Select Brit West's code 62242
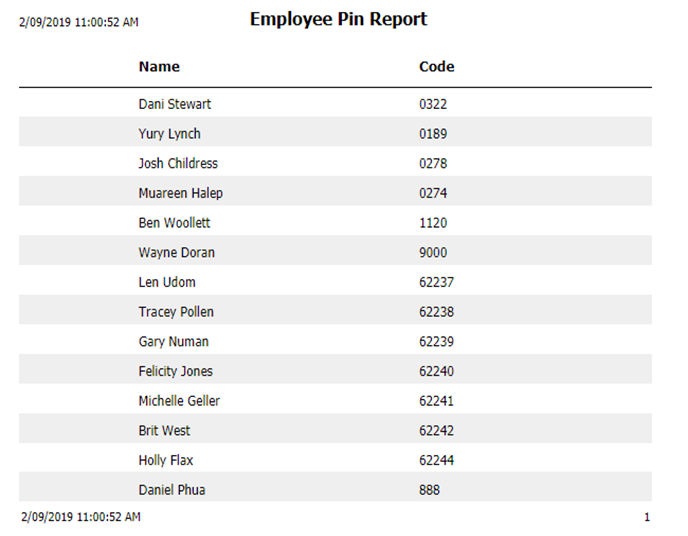 [436, 431]
